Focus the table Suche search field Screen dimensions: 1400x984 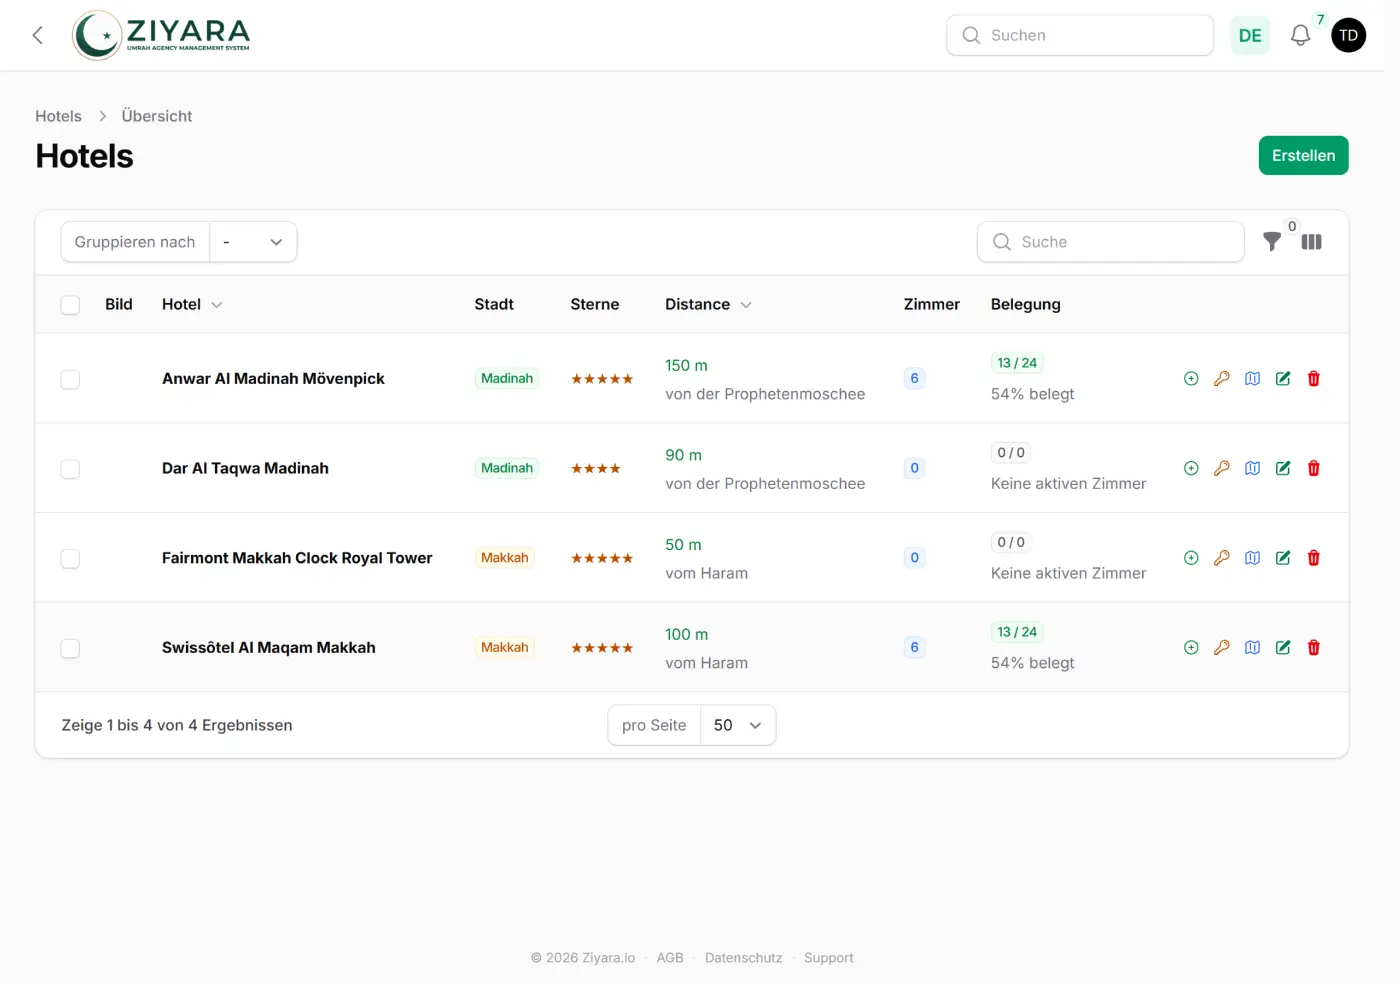tap(1110, 242)
